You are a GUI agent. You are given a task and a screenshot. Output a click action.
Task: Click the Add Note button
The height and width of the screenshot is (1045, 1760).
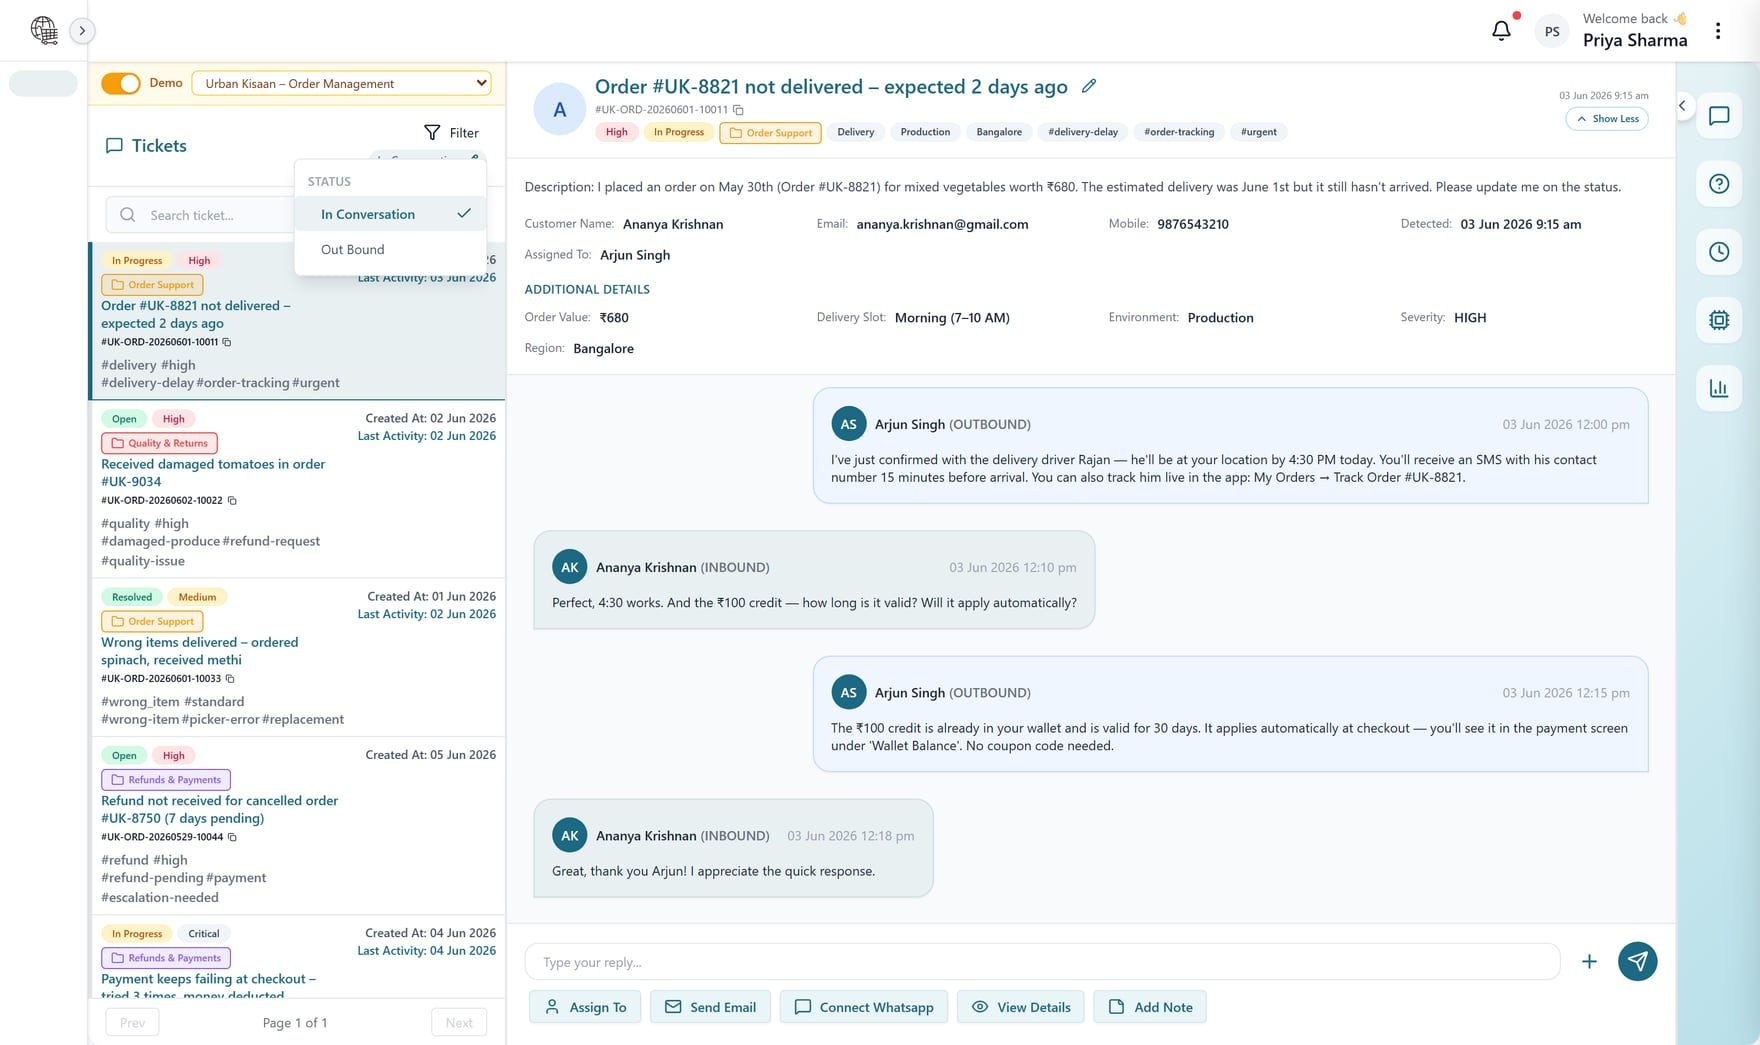click(1150, 1007)
